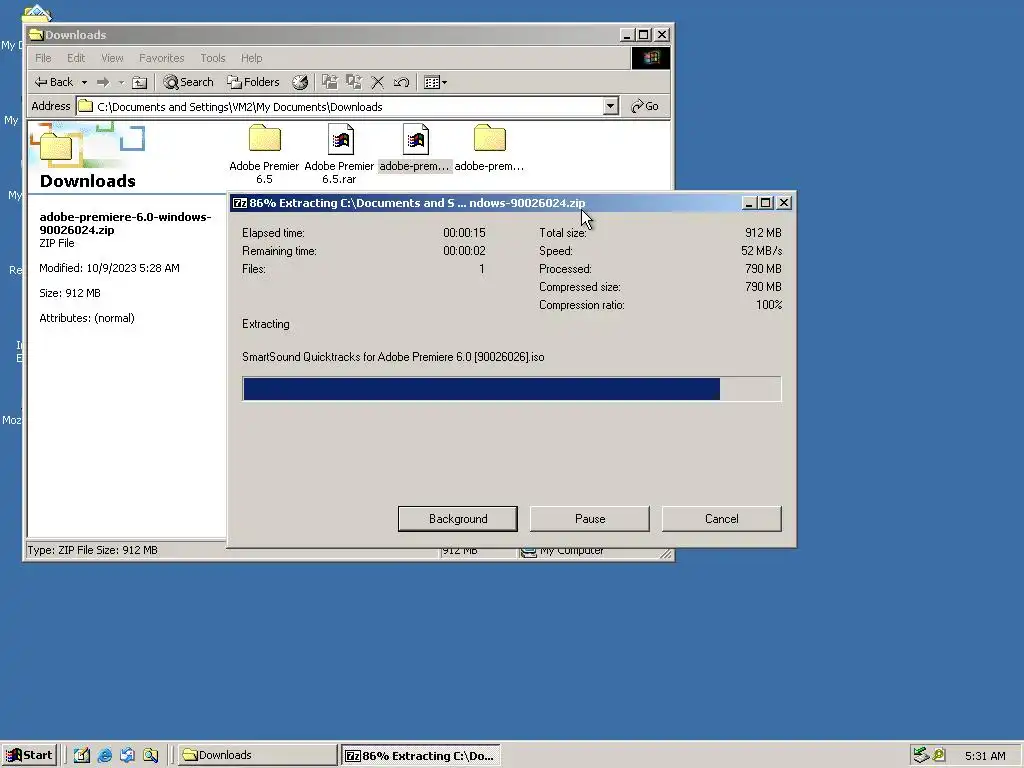Viewport: 1024px width, 768px height.
Task: Select the highlighted adobe-prem... zip file icon
Action: tap(415, 148)
